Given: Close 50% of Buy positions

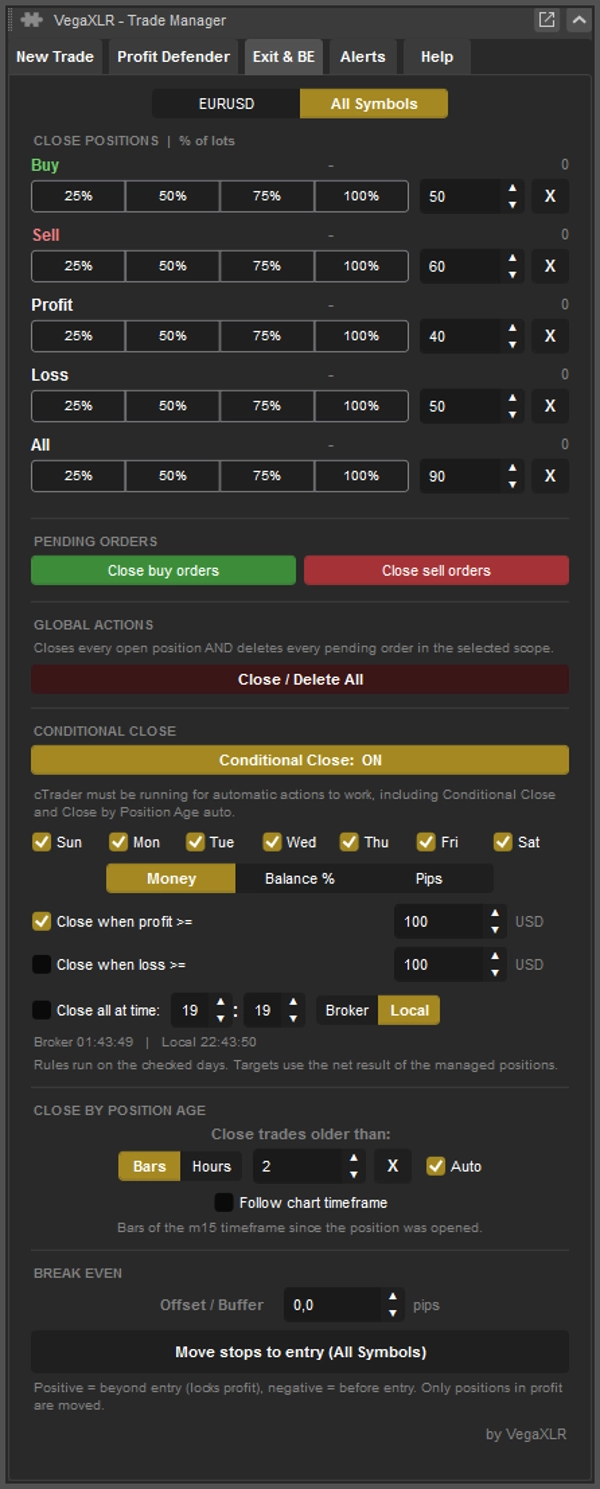Looking at the screenshot, I should click(x=172, y=196).
